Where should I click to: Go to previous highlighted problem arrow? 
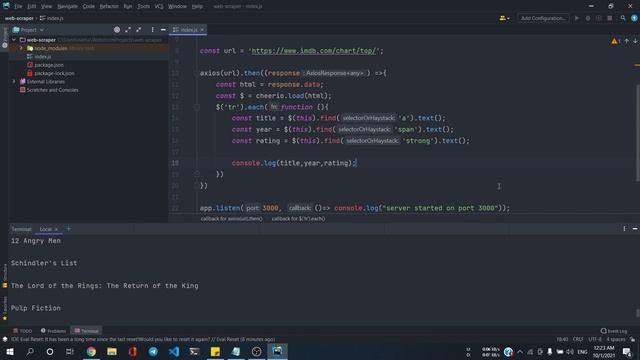coord(627,41)
